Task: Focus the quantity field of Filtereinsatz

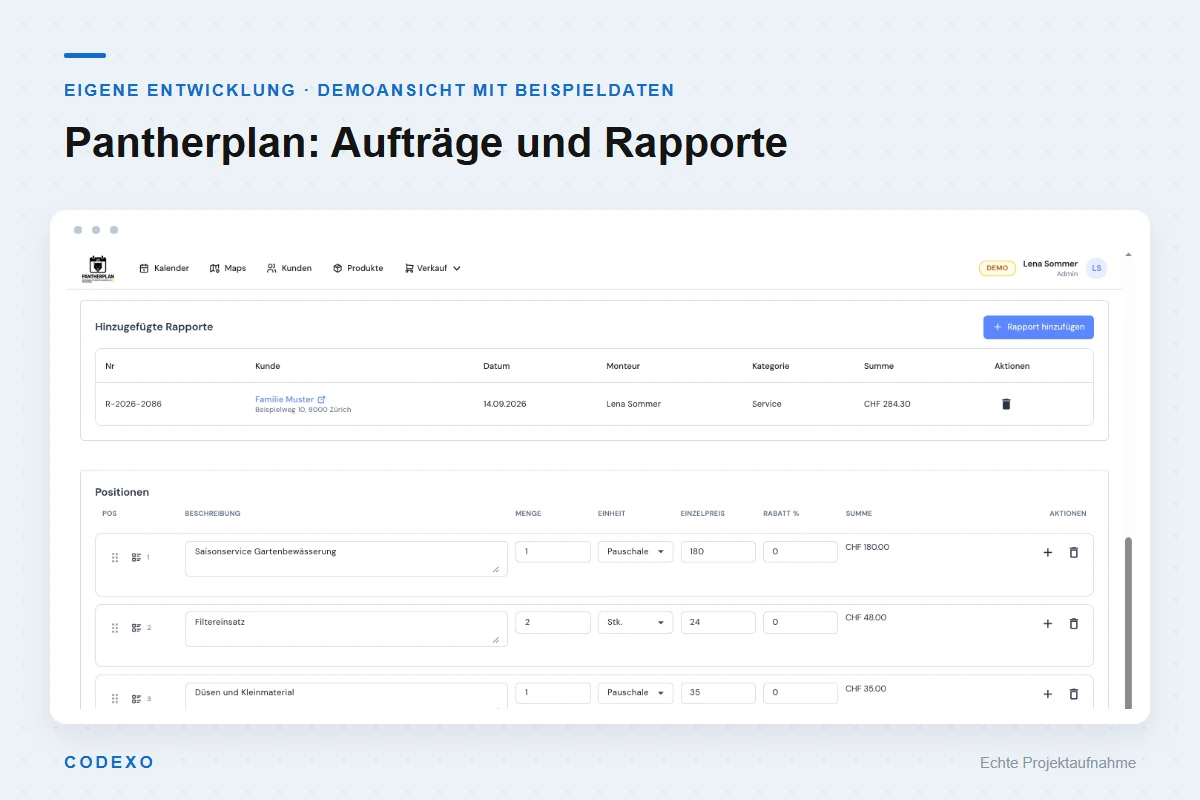Action: pos(553,622)
